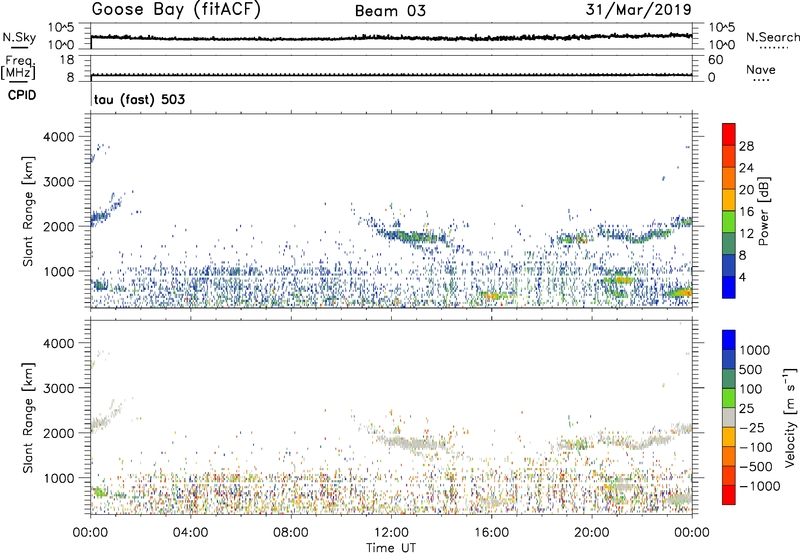Click the Slant Range label of velocity panel
The image size is (800, 554).
pyautogui.click(x=28, y=417)
